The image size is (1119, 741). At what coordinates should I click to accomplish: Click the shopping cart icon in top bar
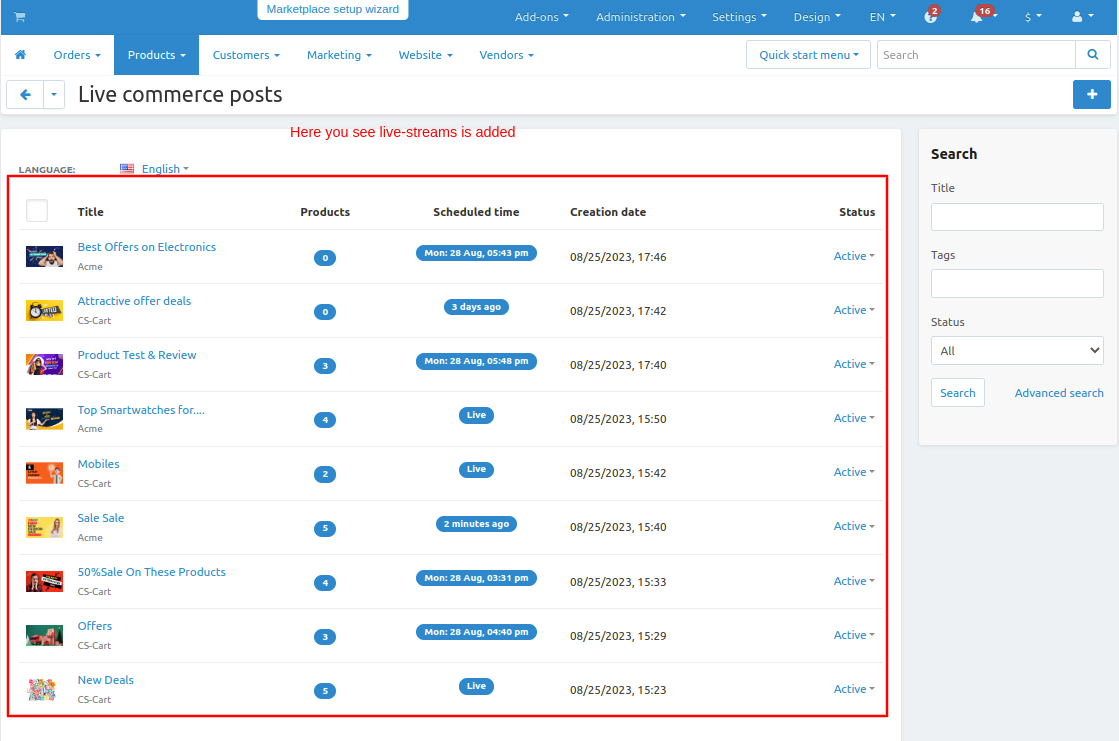(20, 17)
